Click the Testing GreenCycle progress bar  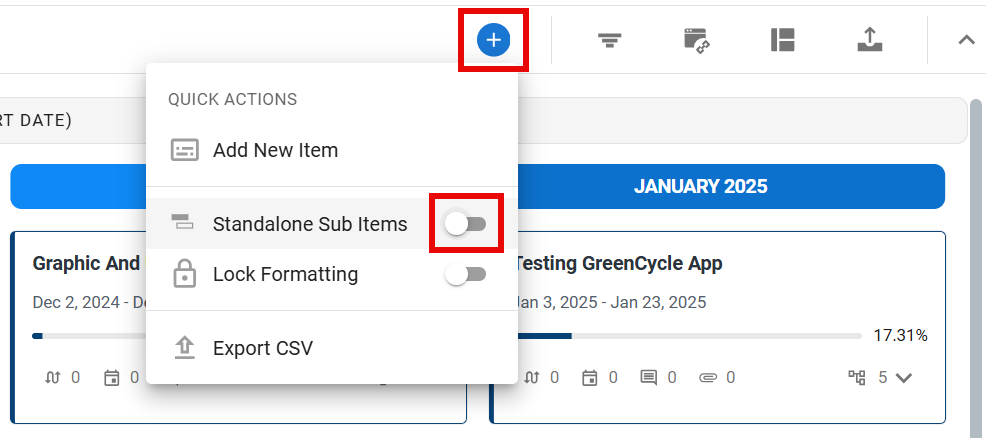tap(690, 336)
